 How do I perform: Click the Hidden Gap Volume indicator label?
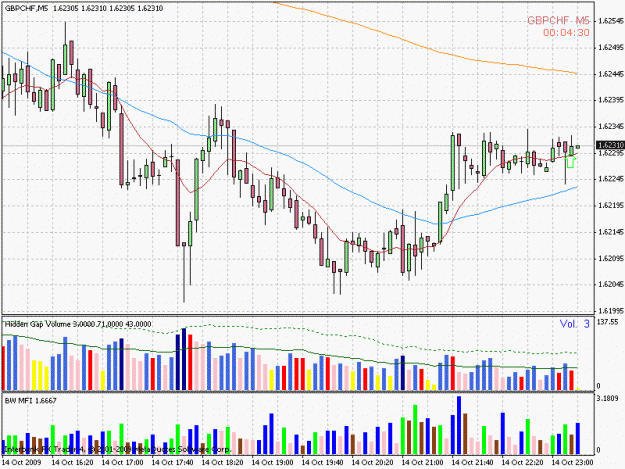pyautogui.click(x=78, y=324)
